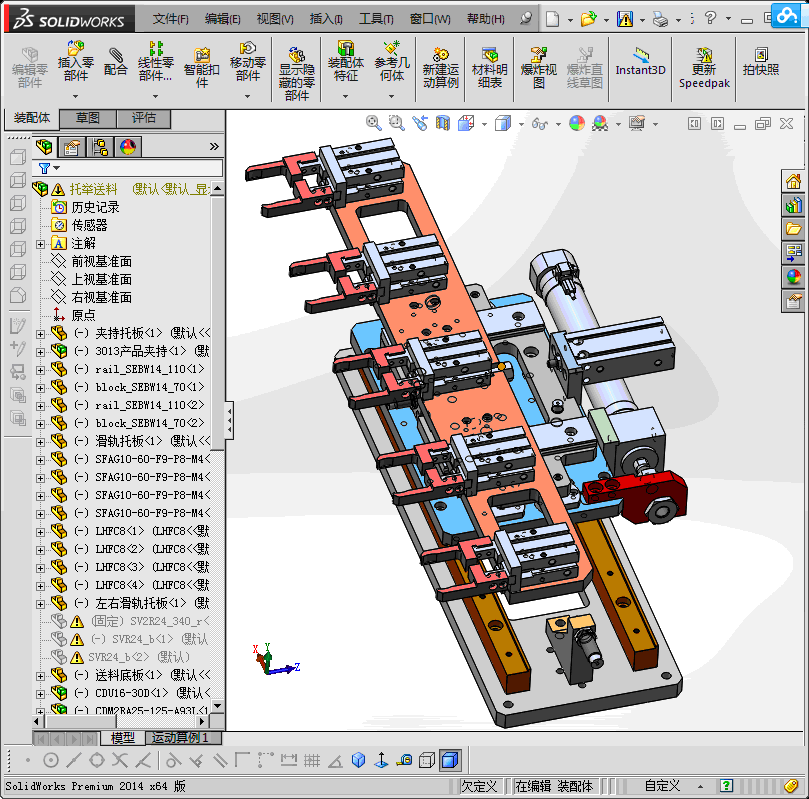Open Display Style cube icon
Screen dimensions: 809x799
(503, 123)
